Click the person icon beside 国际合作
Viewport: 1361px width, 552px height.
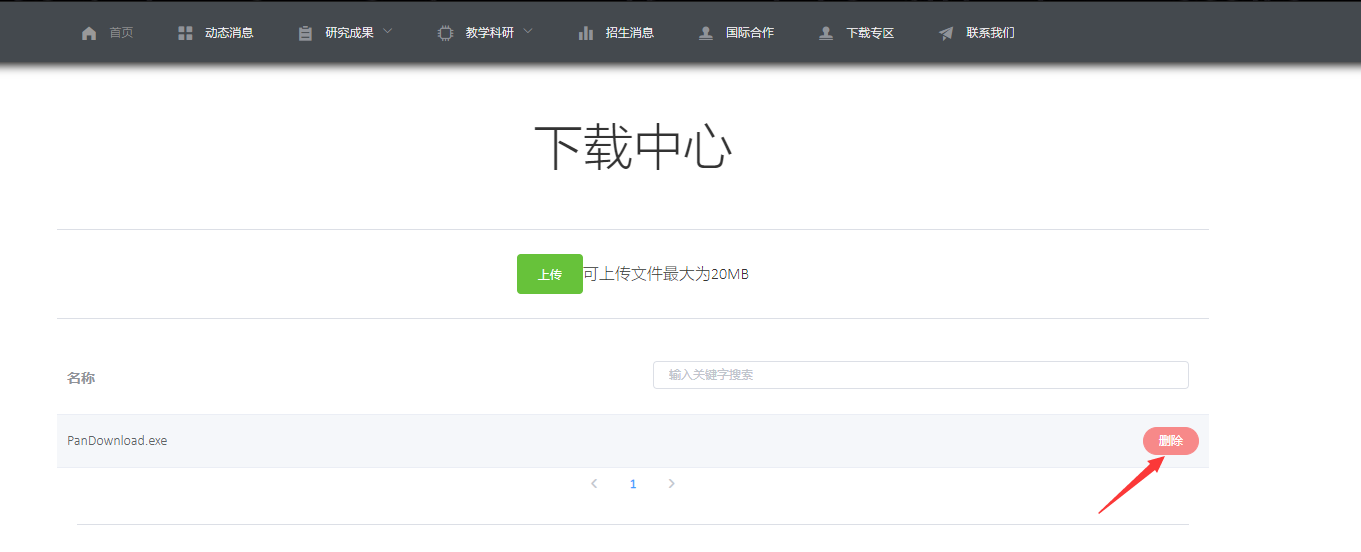click(706, 33)
